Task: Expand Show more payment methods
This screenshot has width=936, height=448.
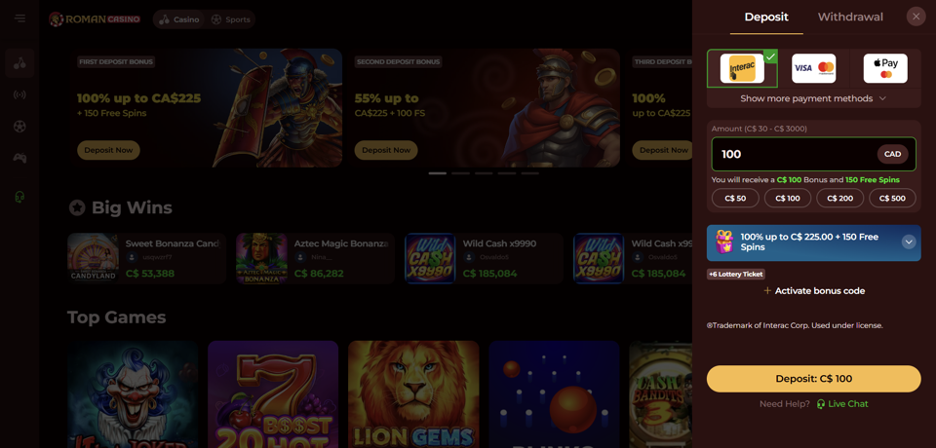Action: tap(814, 99)
